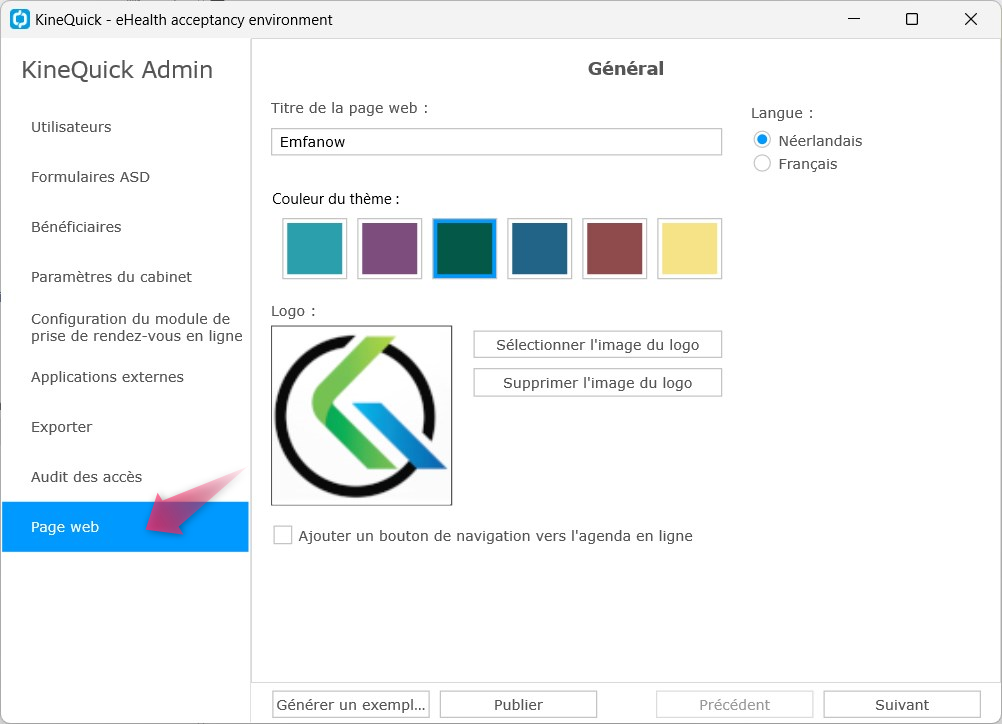Choose the brownish red theme color
The width and height of the screenshot is (1002, 724).
coord(615,249)
